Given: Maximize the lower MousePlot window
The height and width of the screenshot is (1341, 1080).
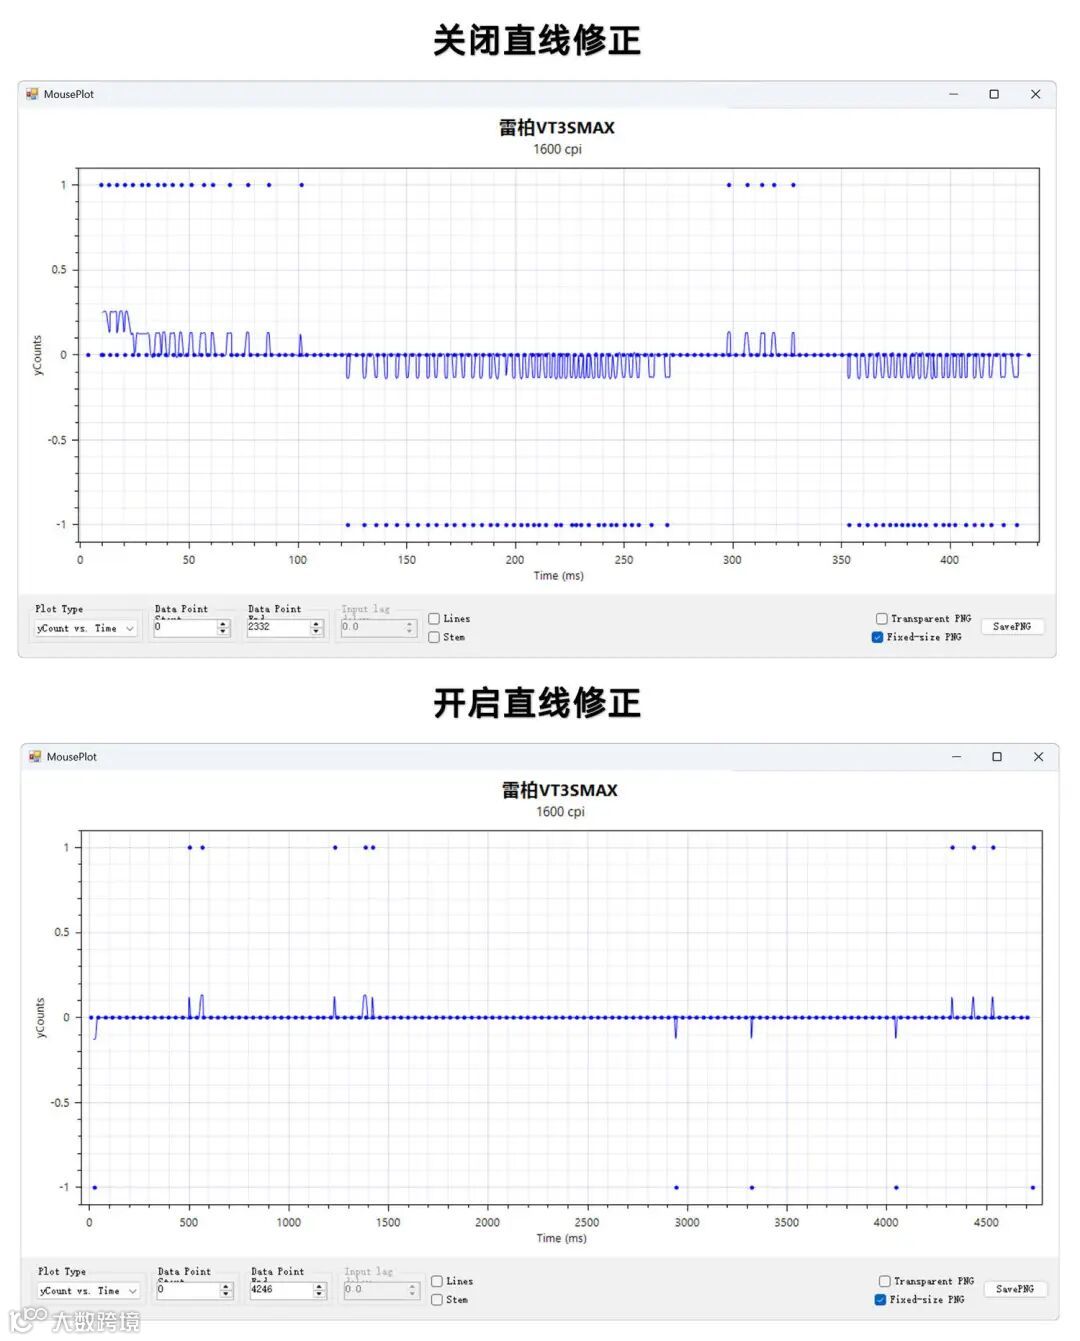Looking at the screenshot, I should coord(997,757).
